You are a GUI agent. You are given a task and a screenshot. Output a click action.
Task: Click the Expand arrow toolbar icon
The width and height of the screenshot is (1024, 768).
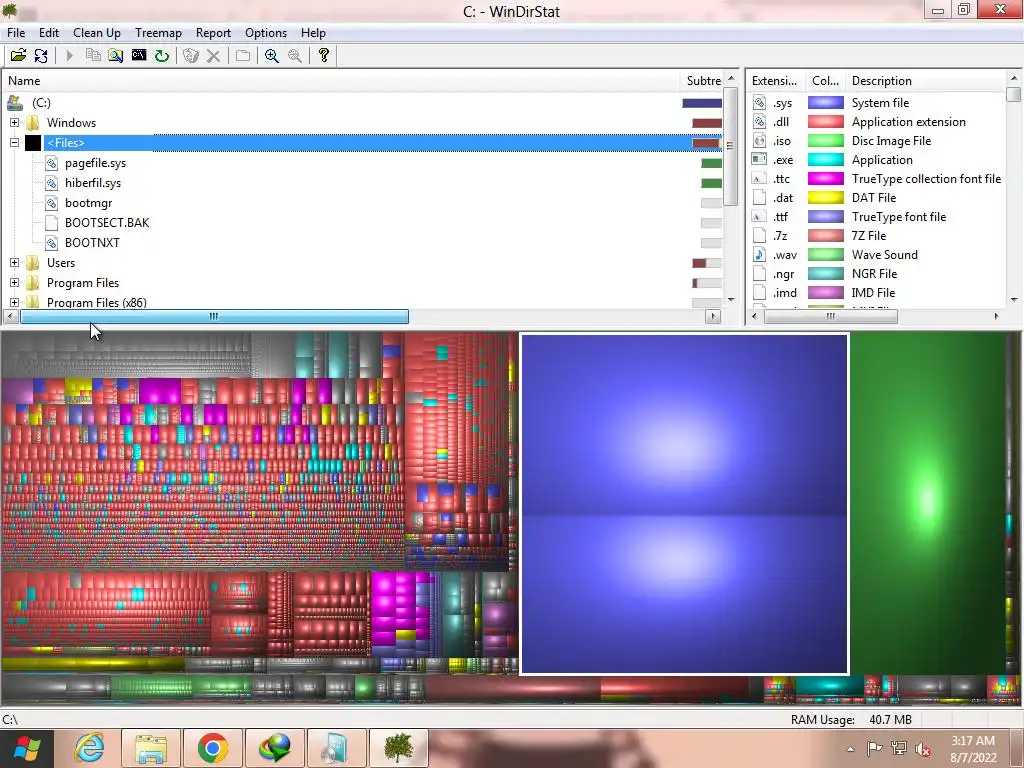pos(69,56)
